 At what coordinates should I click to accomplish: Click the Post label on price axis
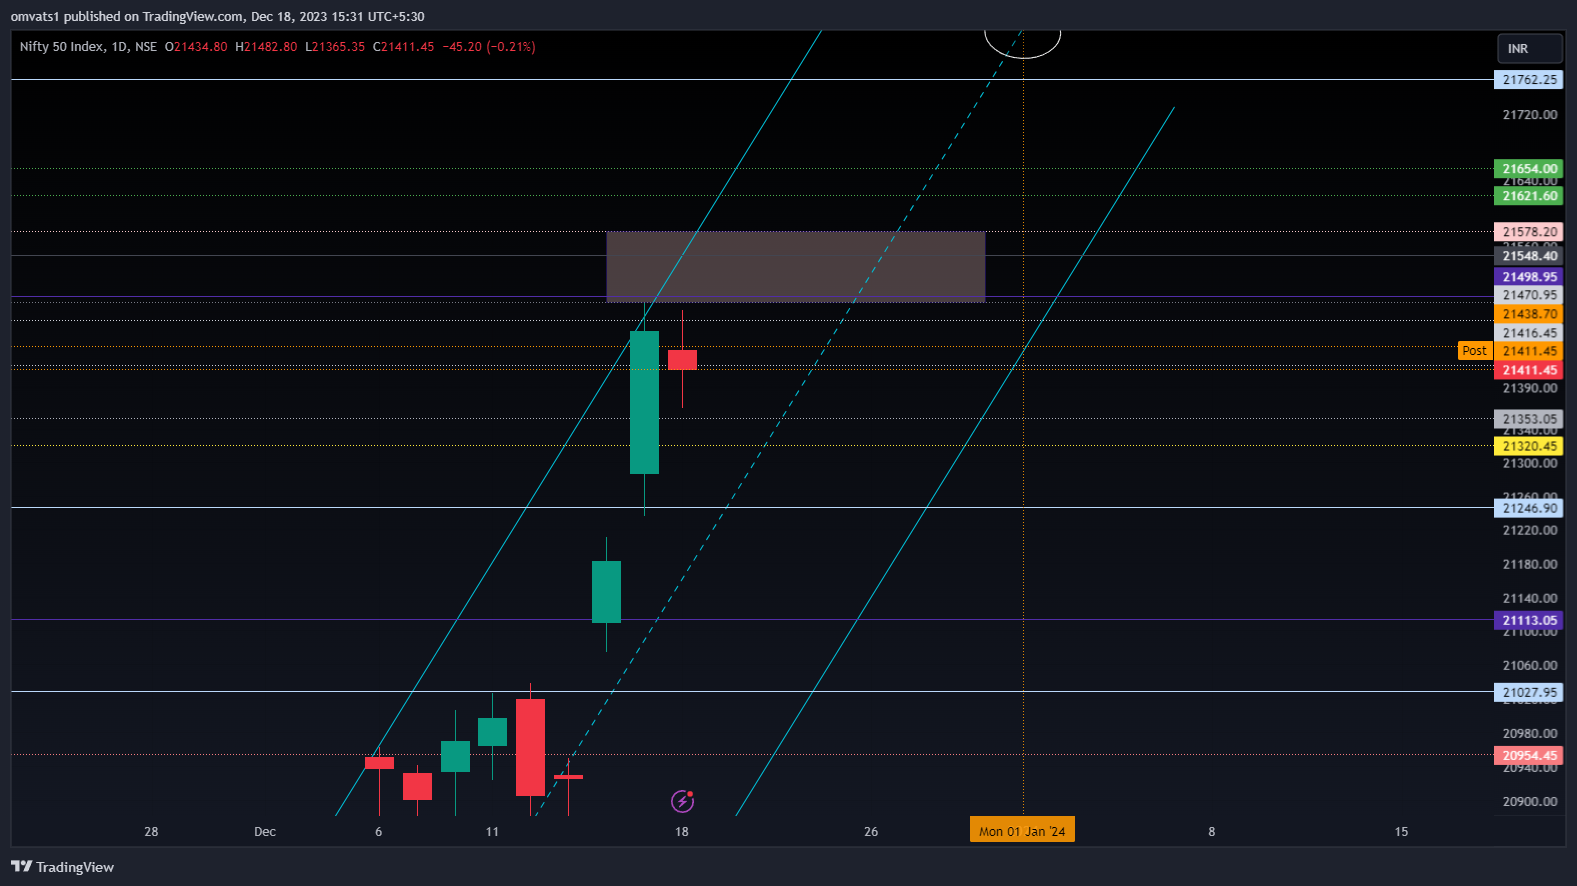tap(1474, 351)
